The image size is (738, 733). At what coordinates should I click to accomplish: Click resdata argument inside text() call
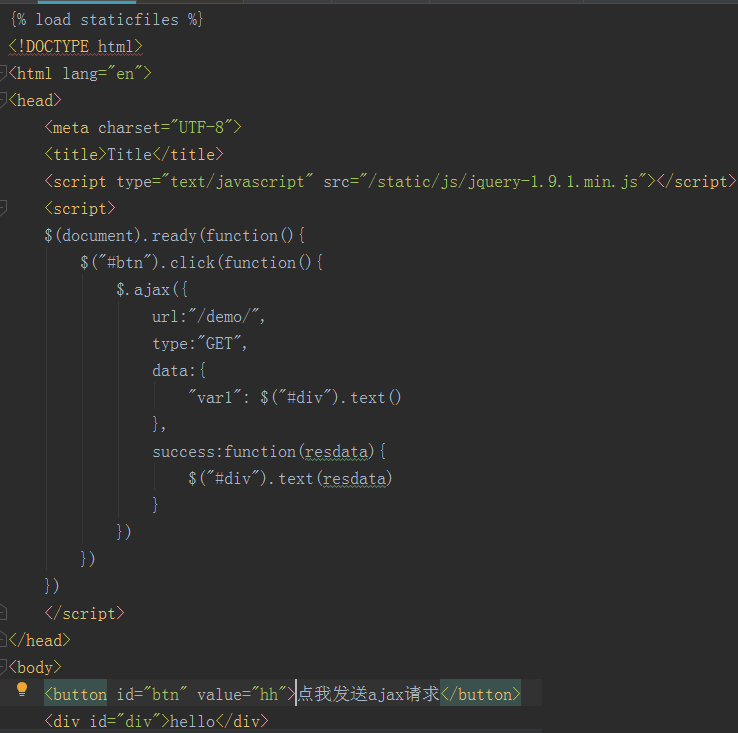pyautogui.click(x=354, y=478)
